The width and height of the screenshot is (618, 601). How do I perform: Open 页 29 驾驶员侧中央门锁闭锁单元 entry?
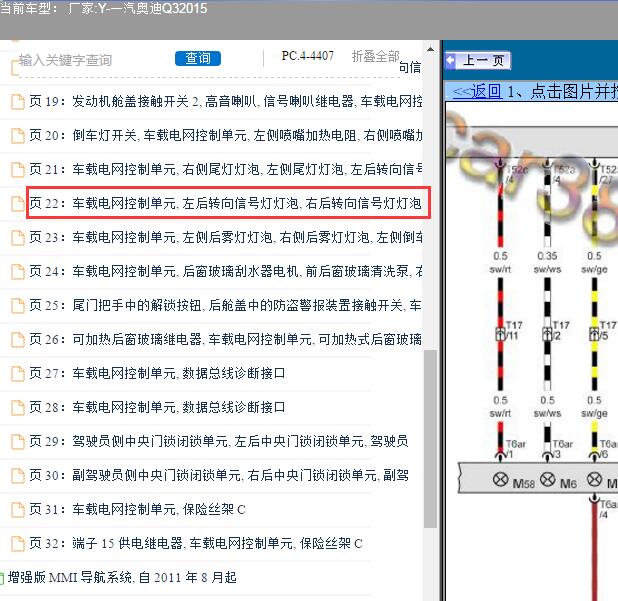pyautogui.click(x=219, y=441)
